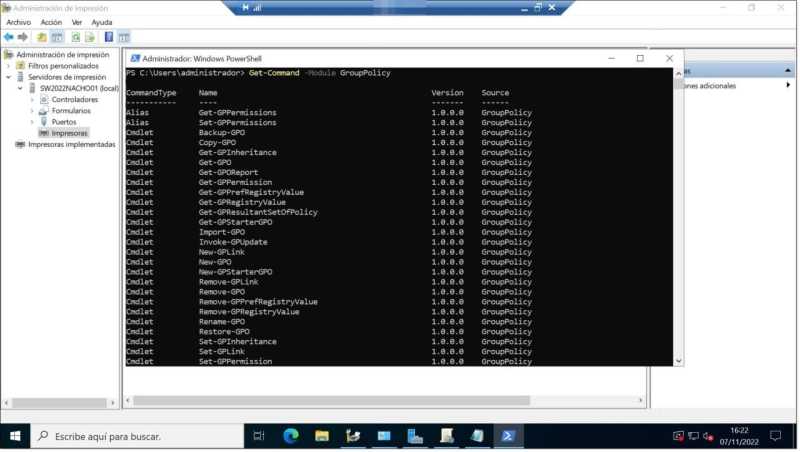
Task: Click the Get-Command text in PowerShell
Action: pyautogui.click(x=274, y=73)
